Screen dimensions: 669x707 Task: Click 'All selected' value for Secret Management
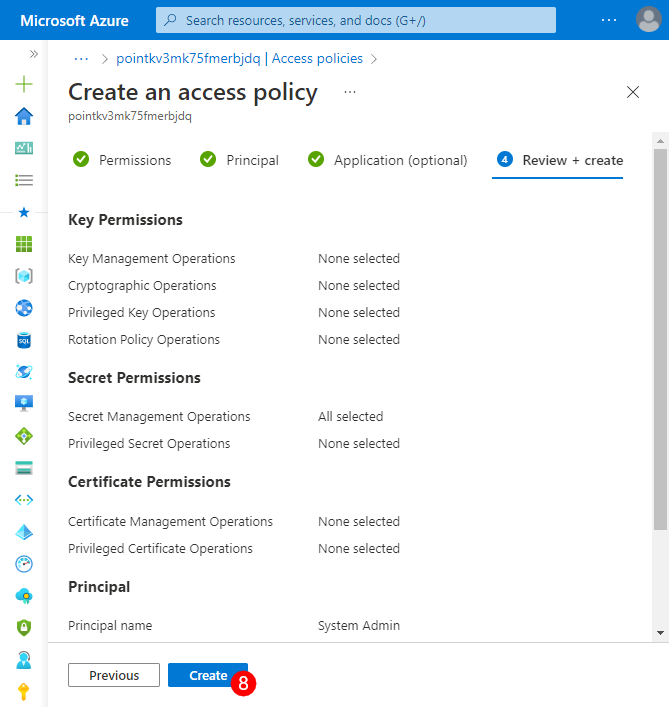[x=351, y=417]
